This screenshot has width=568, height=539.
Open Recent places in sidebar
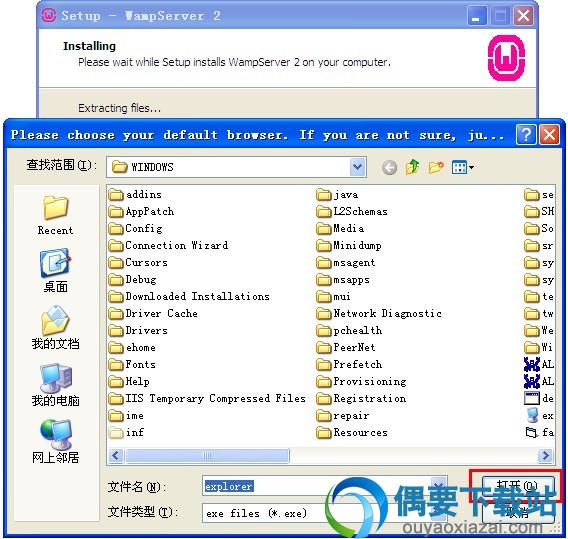pyautogui.click(x=55, y=215)
